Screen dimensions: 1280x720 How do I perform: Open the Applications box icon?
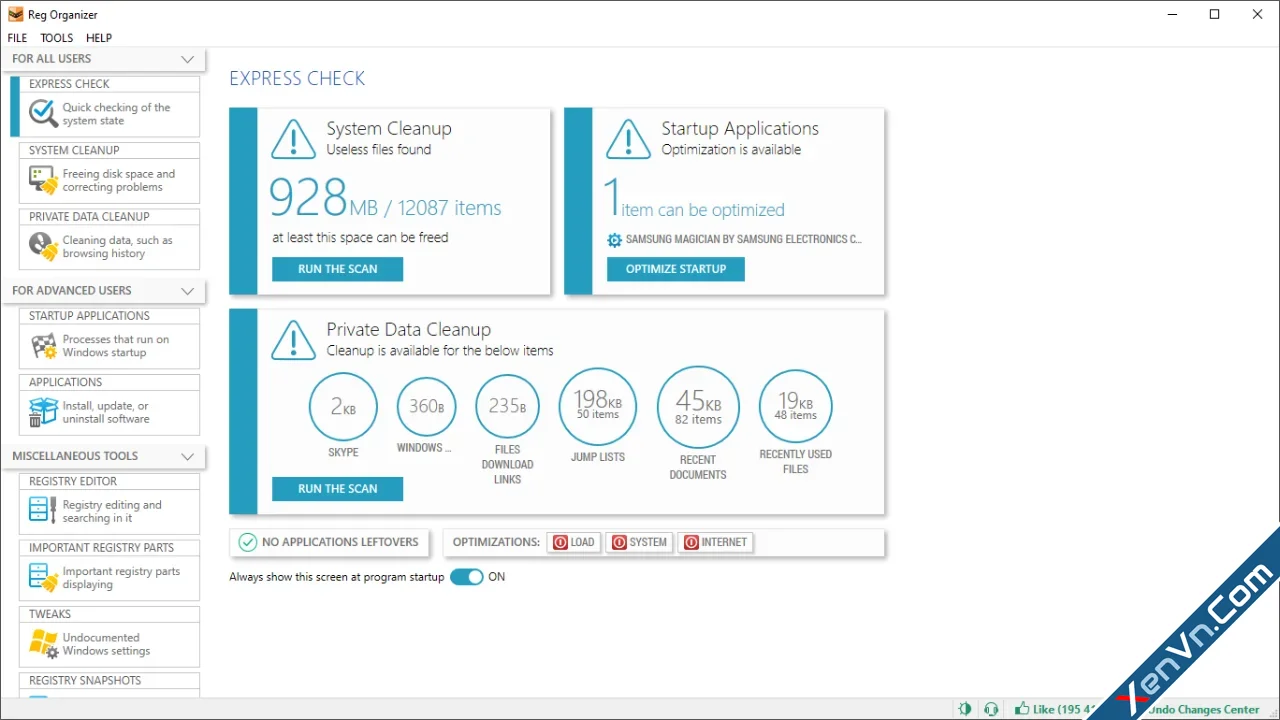(x=43, y=412)
